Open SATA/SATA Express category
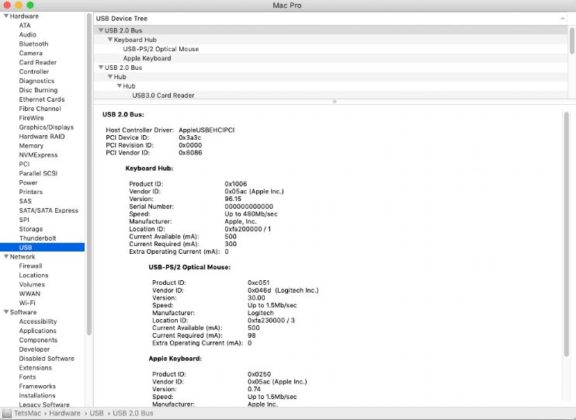This screenshot has width=576, height=420. pos(48,210)
